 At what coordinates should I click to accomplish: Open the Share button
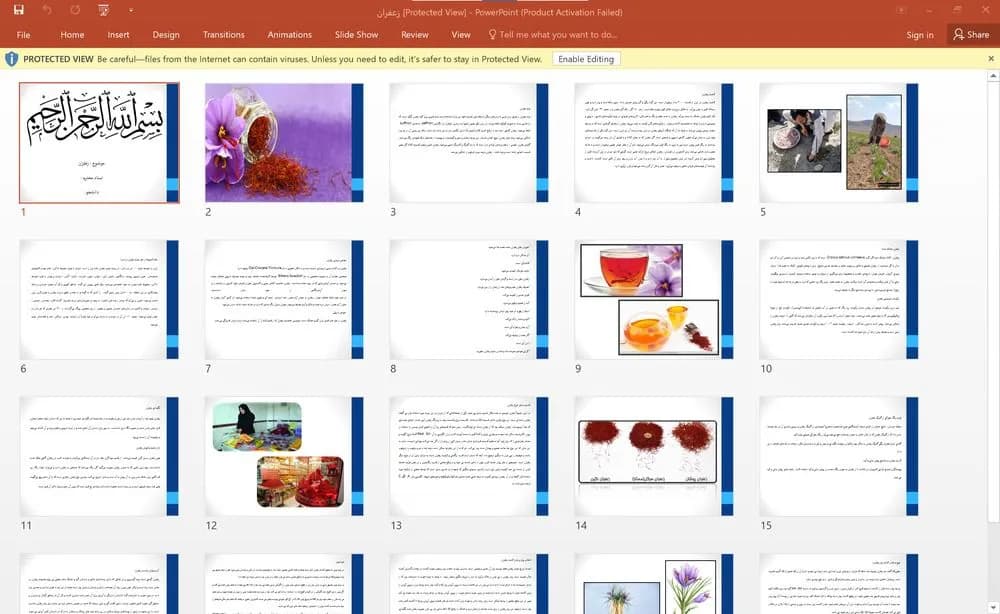(x=971, y=34)
